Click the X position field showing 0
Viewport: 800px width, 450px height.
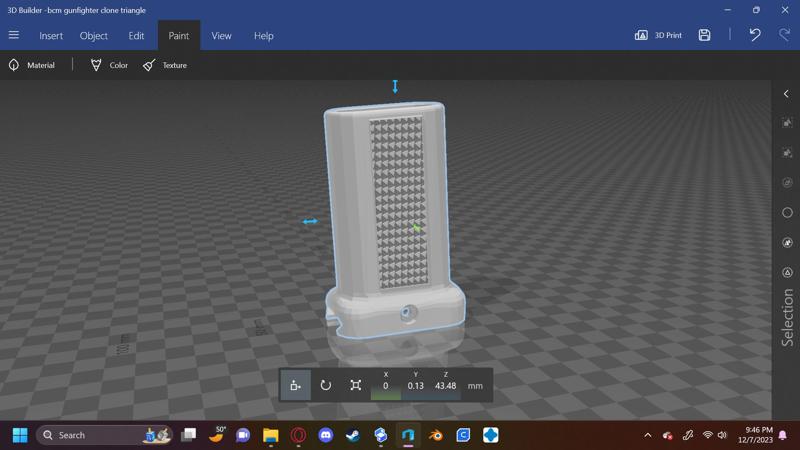click(386, 386)
